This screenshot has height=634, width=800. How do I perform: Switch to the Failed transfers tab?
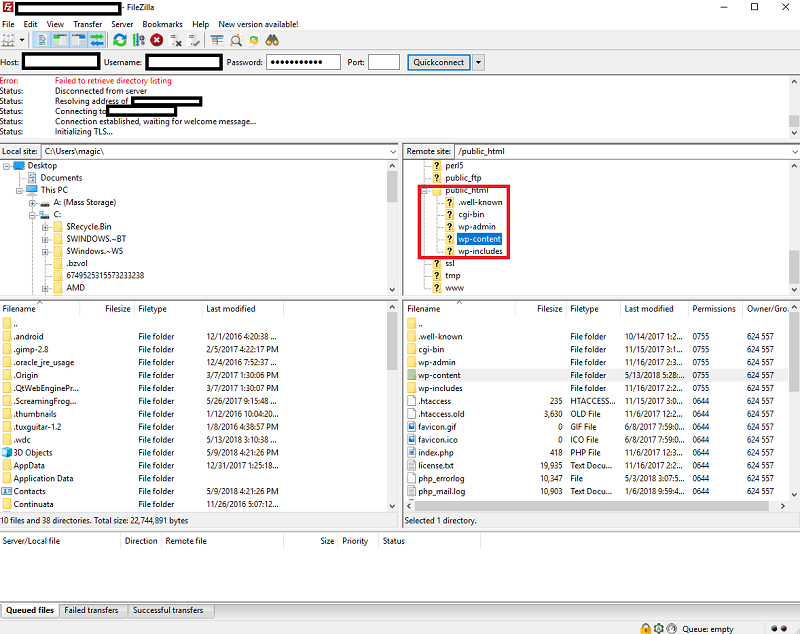pyautogui.click(x=91, y=610)
